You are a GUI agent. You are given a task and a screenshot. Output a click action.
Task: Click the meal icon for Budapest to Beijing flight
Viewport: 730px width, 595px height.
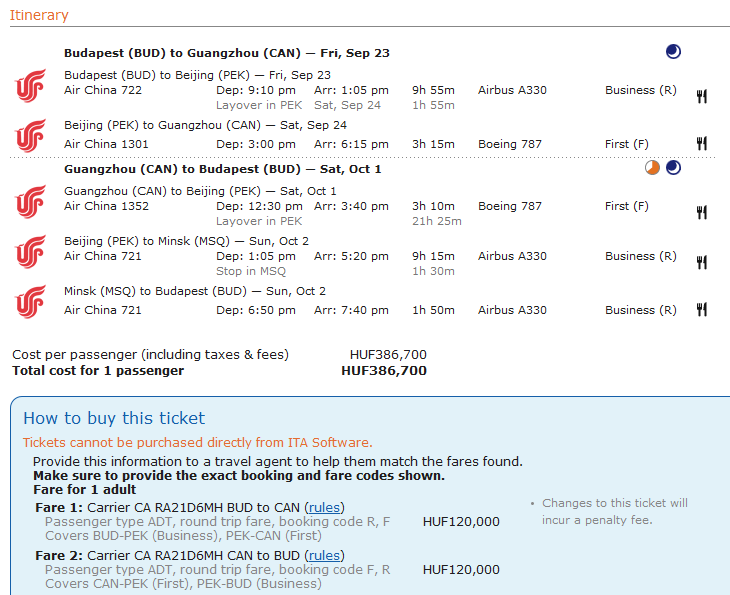[x=702, y=97]
